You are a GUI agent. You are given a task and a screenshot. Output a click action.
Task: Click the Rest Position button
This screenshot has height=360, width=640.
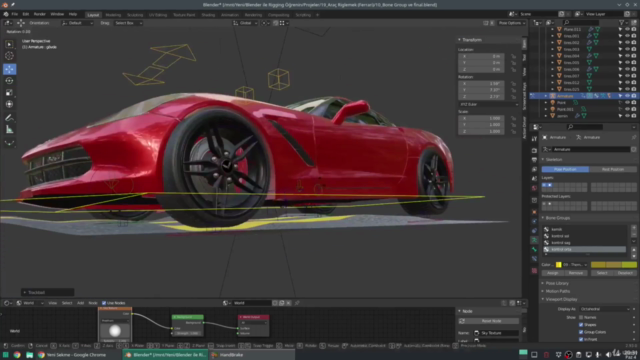pyautogui.click(x=612, y=169)
